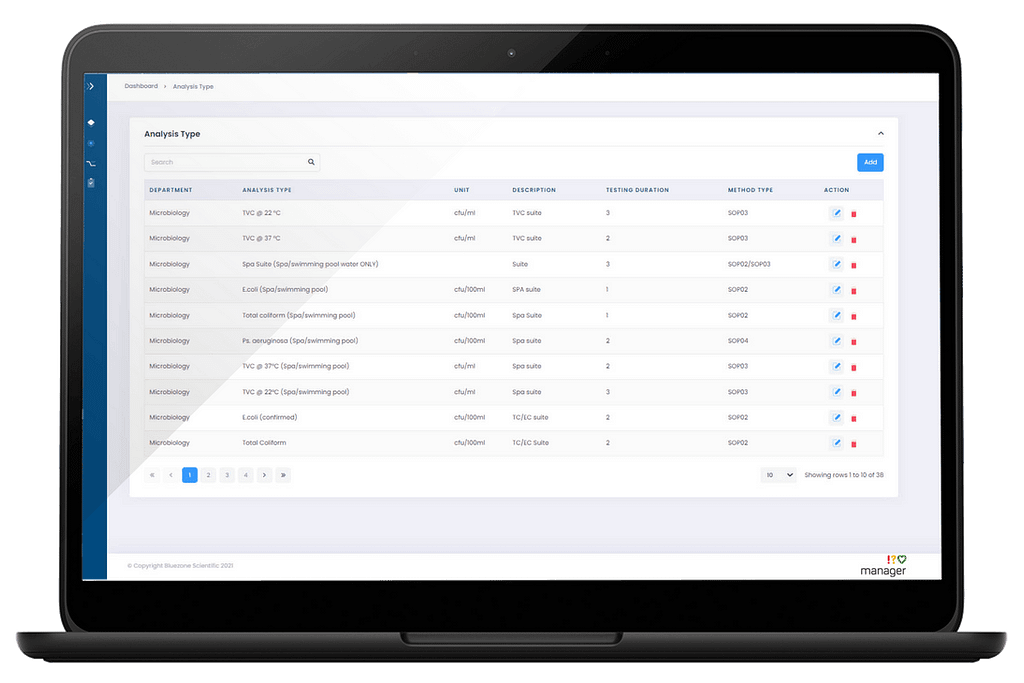Edit TVC @ 37°C (Spa/swimming pool) row
Viewport: 1024px width, 683px height.
point(837,366)
